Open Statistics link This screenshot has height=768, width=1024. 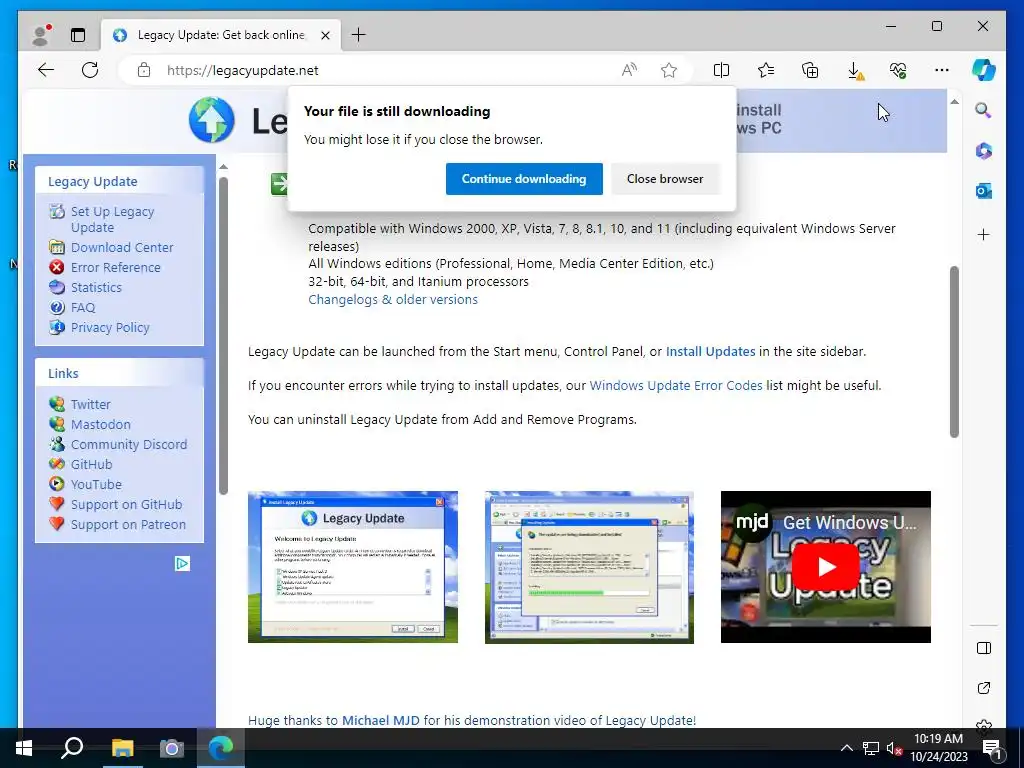(x=96, y=287)
